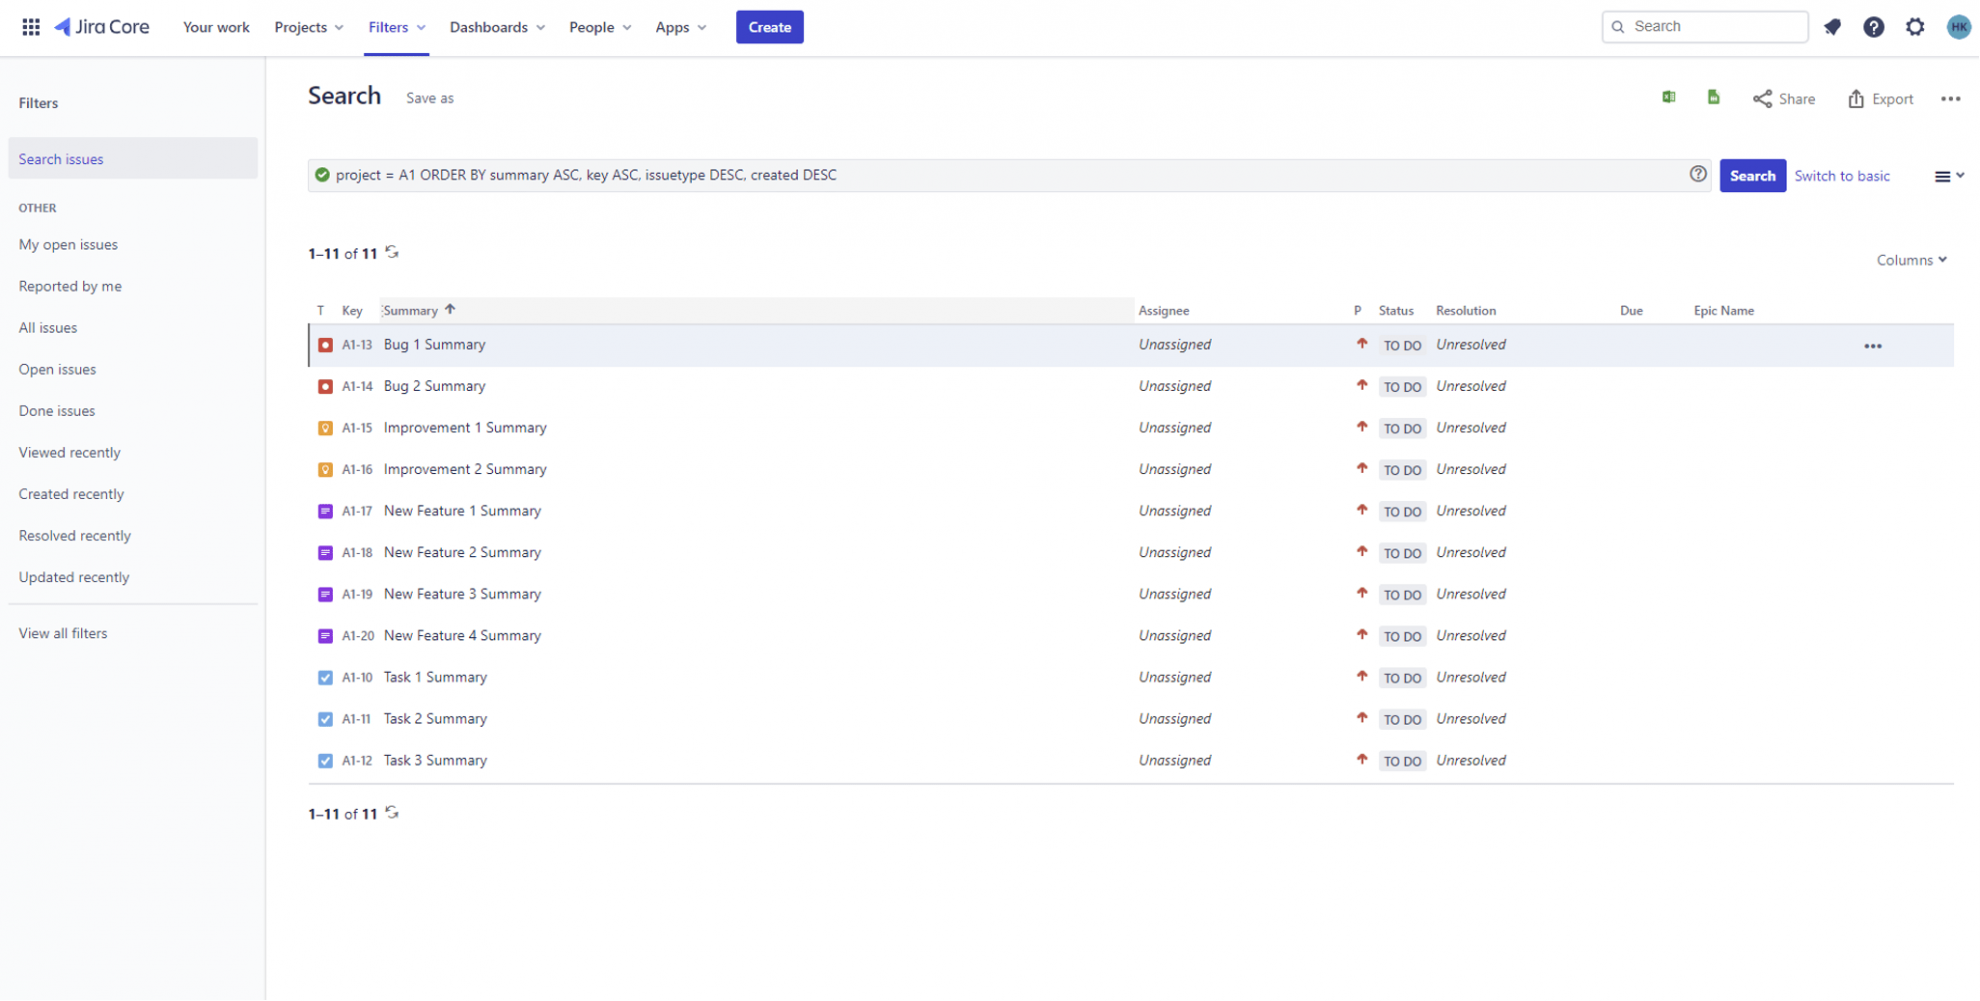
Task: Open Jira settings with the gear icon
Action: (1915, 27)
